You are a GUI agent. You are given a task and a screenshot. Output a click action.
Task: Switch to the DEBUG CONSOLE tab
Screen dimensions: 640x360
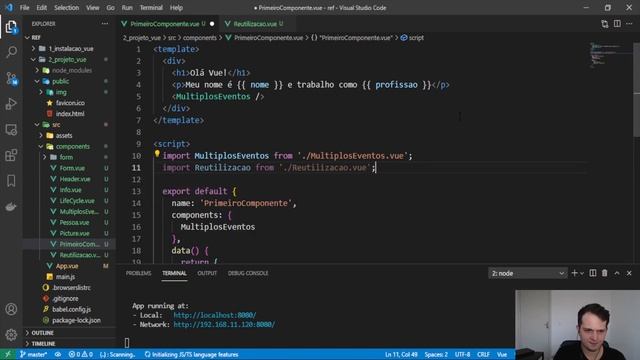[248, 273]
